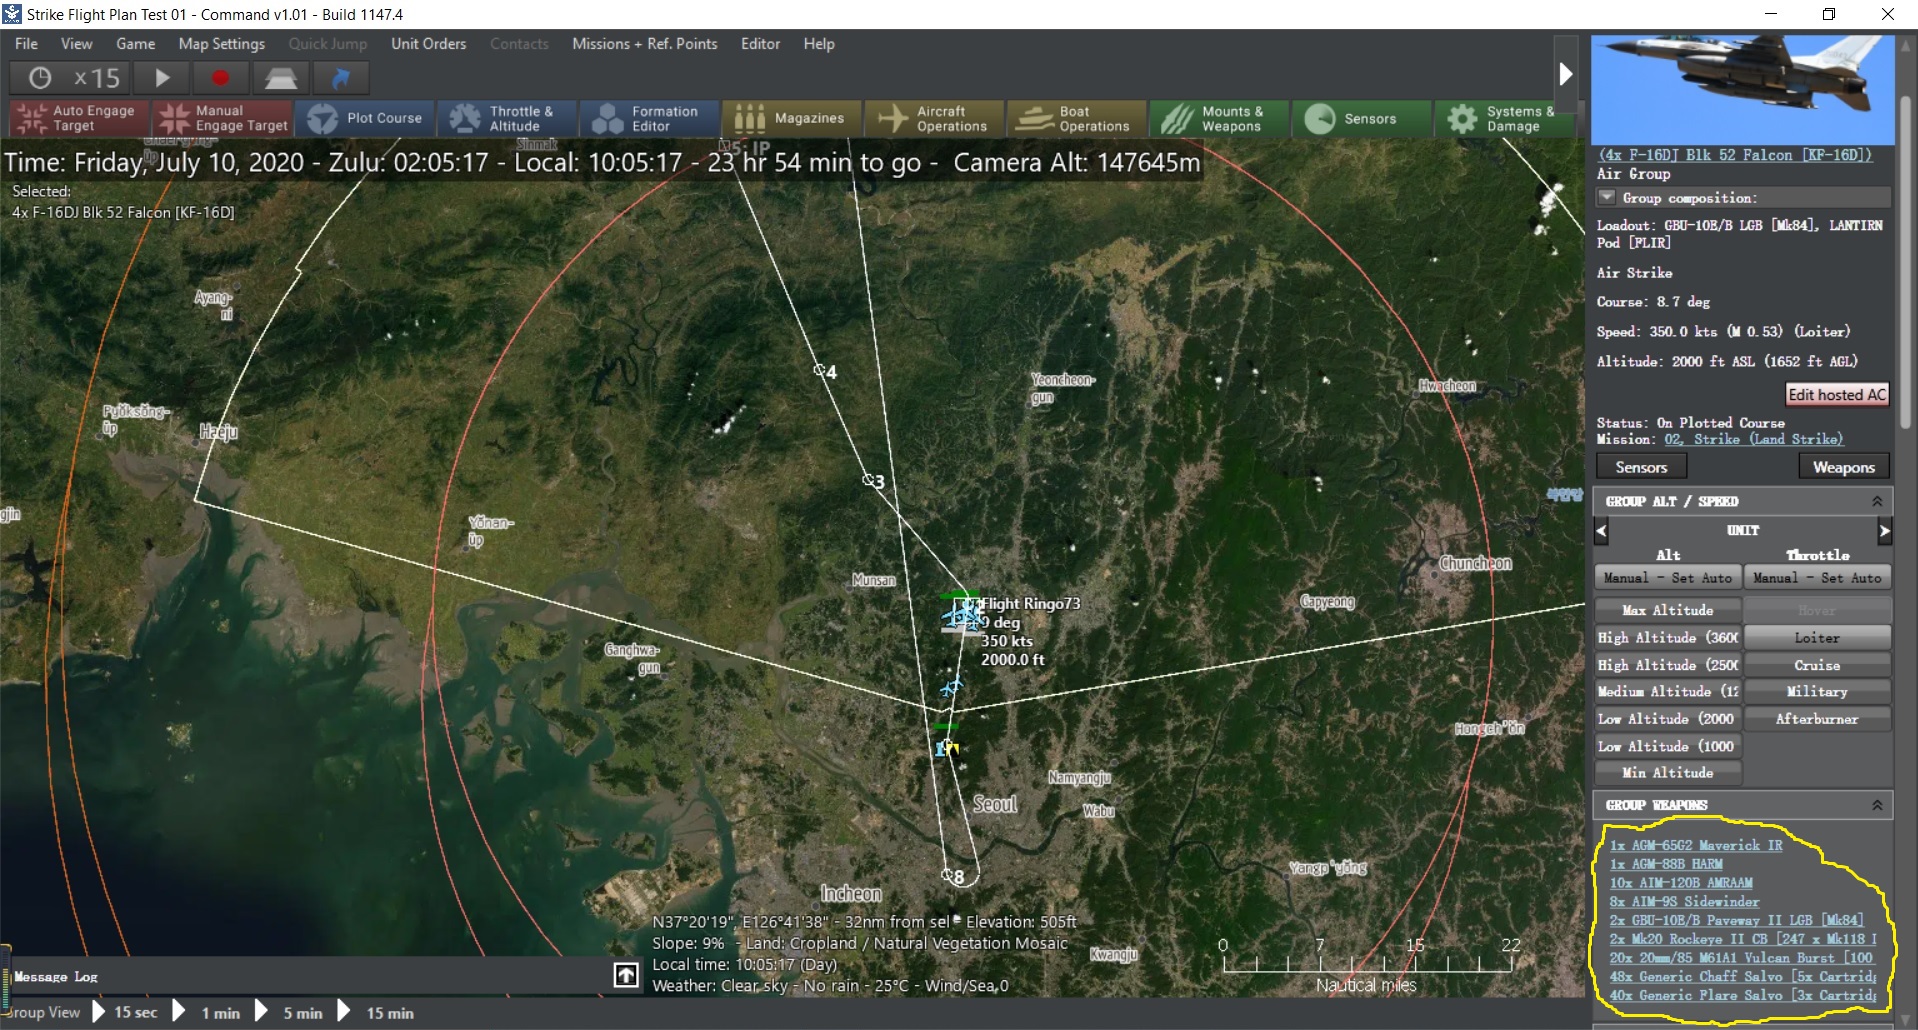Open Sensors from the unit panel

tap(1641, 467)
